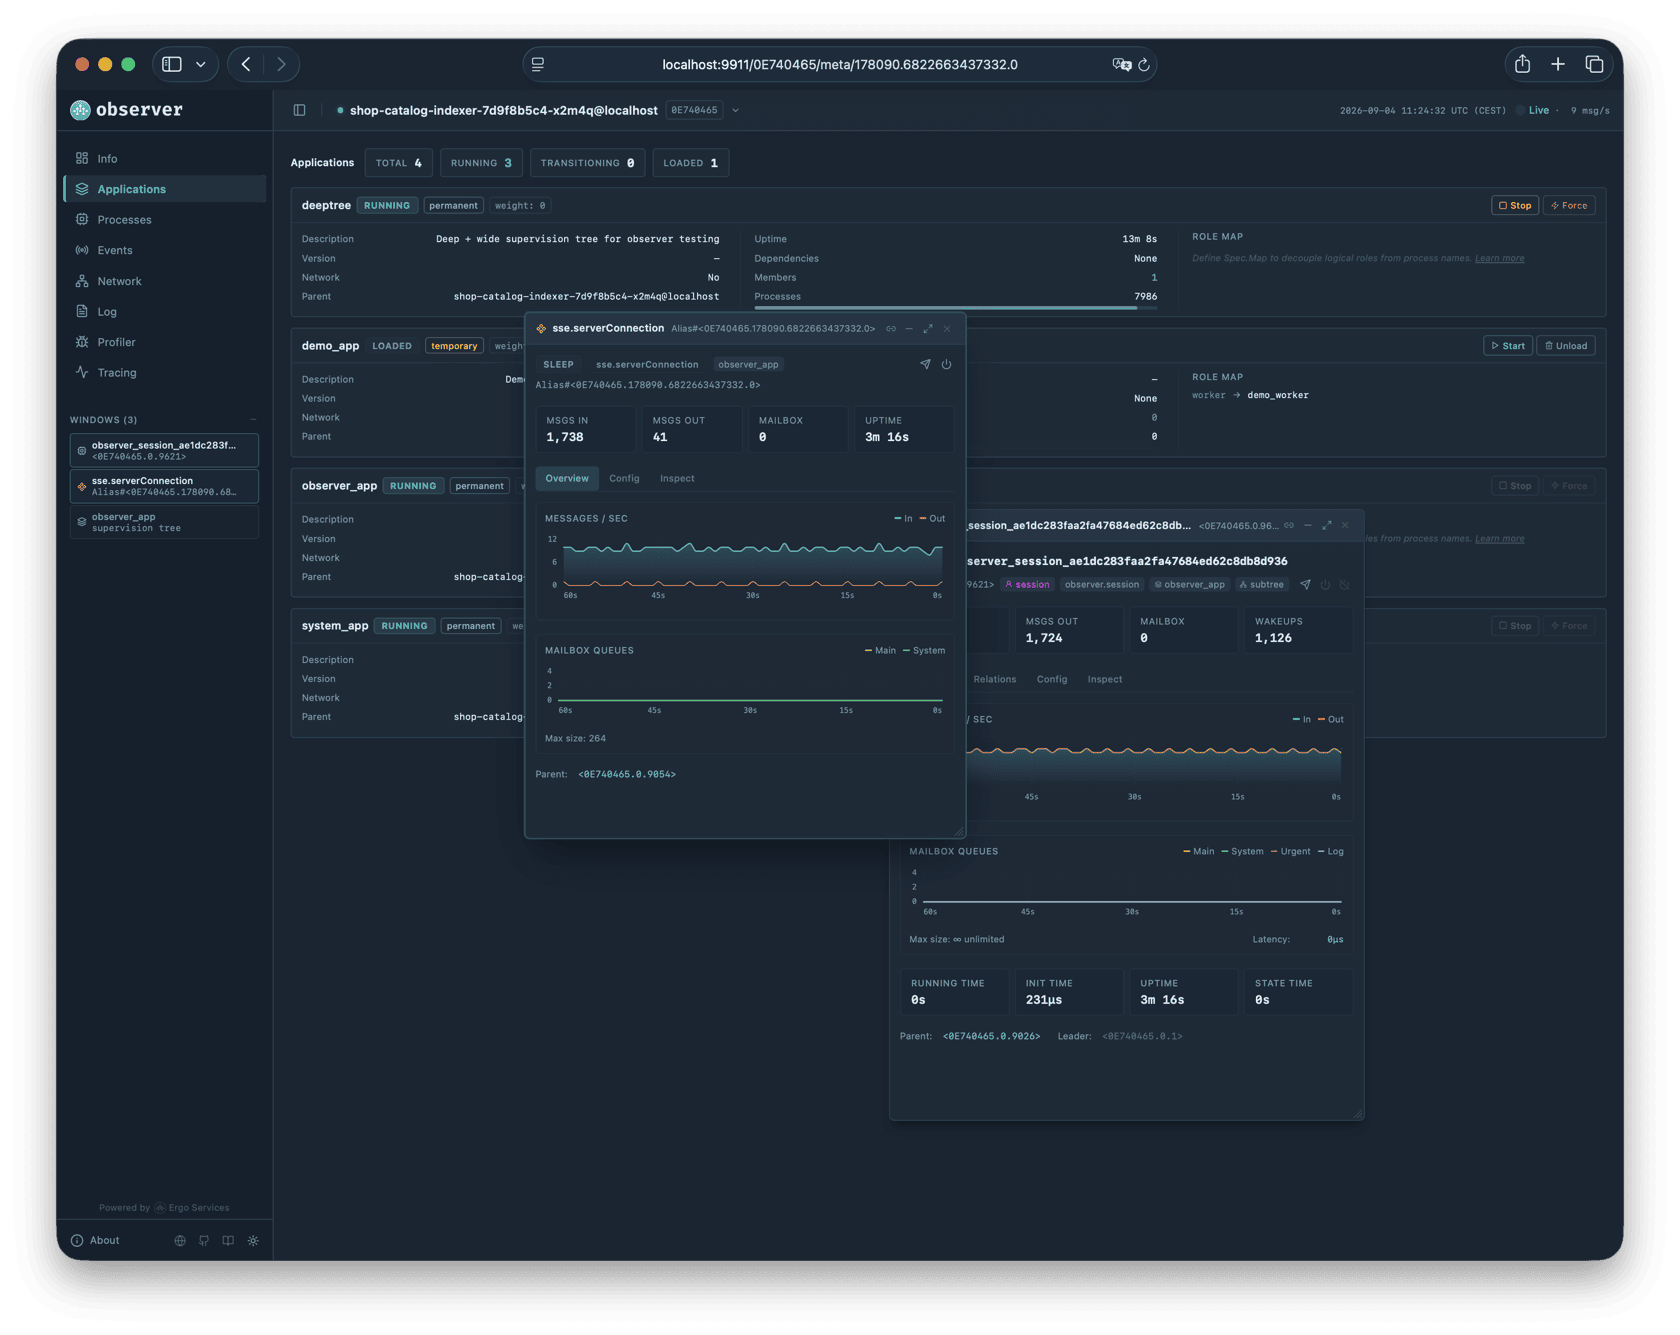Screen dimensions: 1680x1335
Task: Filter applications by LOADED 1
Action: [690, 163]
